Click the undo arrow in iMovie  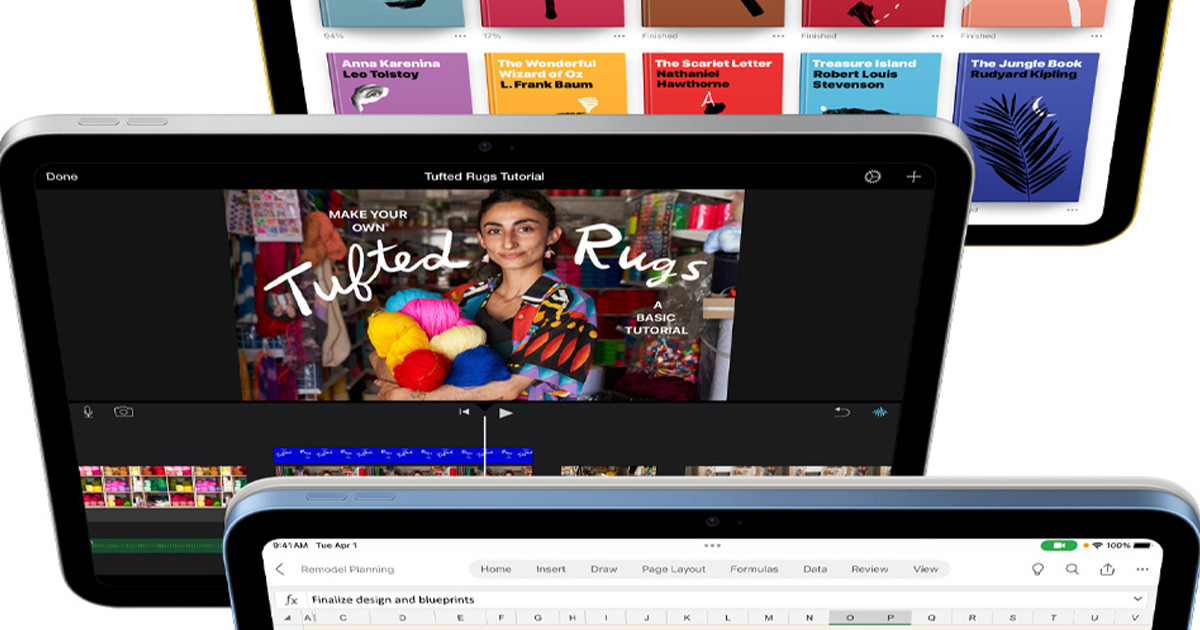(x=843, y=412)
